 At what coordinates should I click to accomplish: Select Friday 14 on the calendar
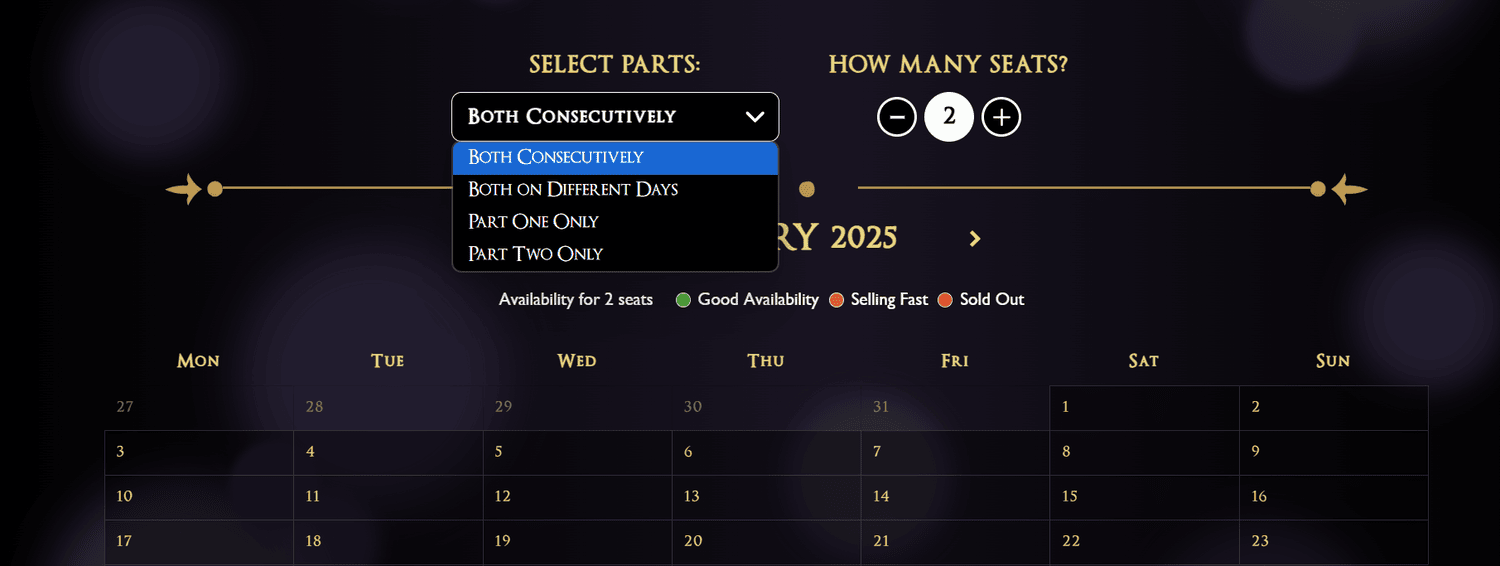(955, 498)
